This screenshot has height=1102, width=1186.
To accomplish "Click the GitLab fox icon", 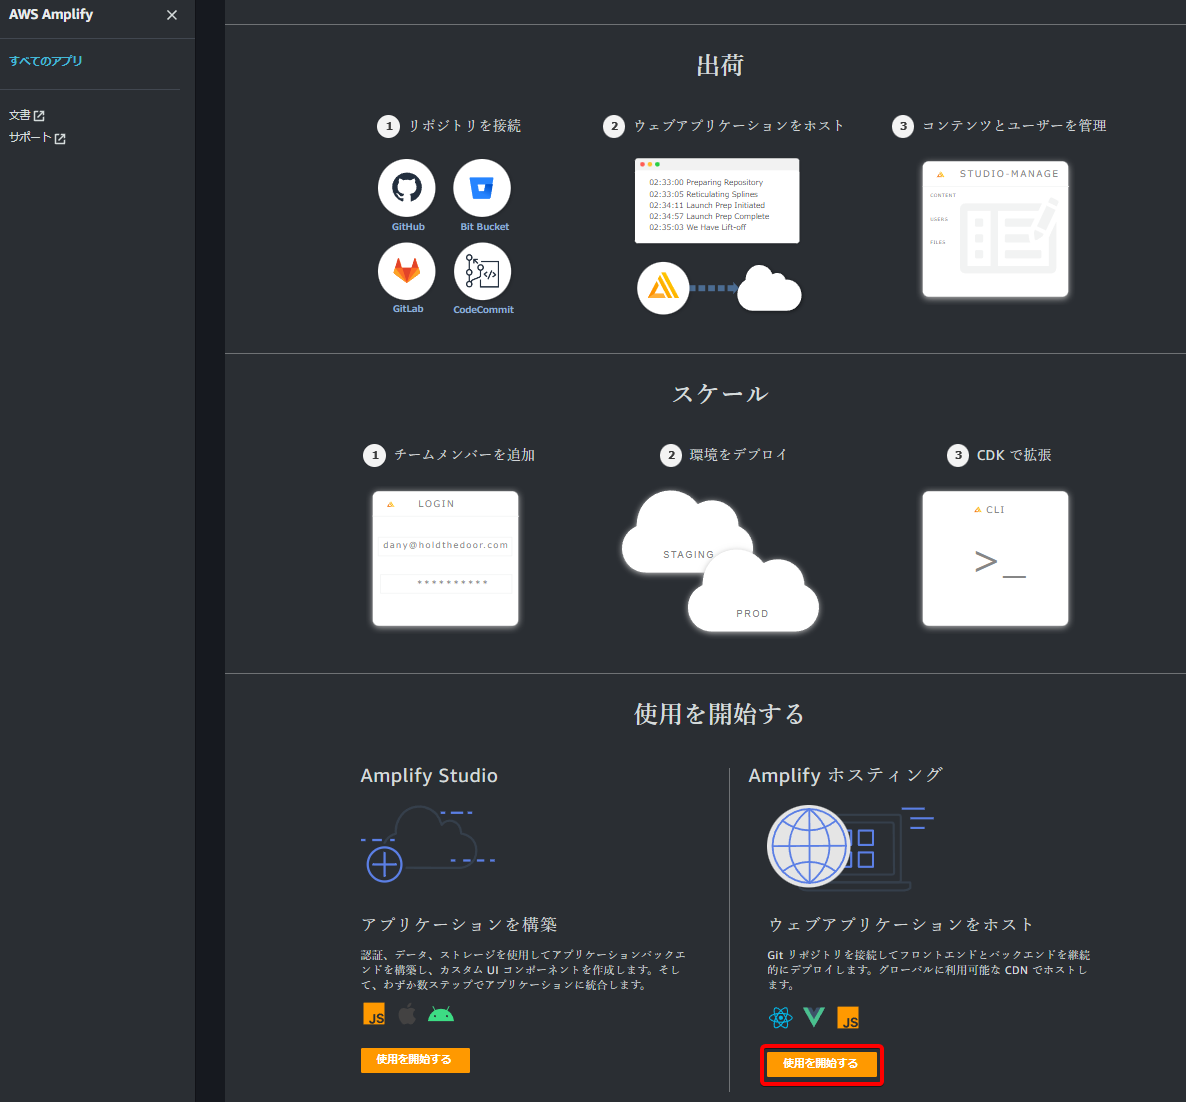I will [x=407, y=271].
